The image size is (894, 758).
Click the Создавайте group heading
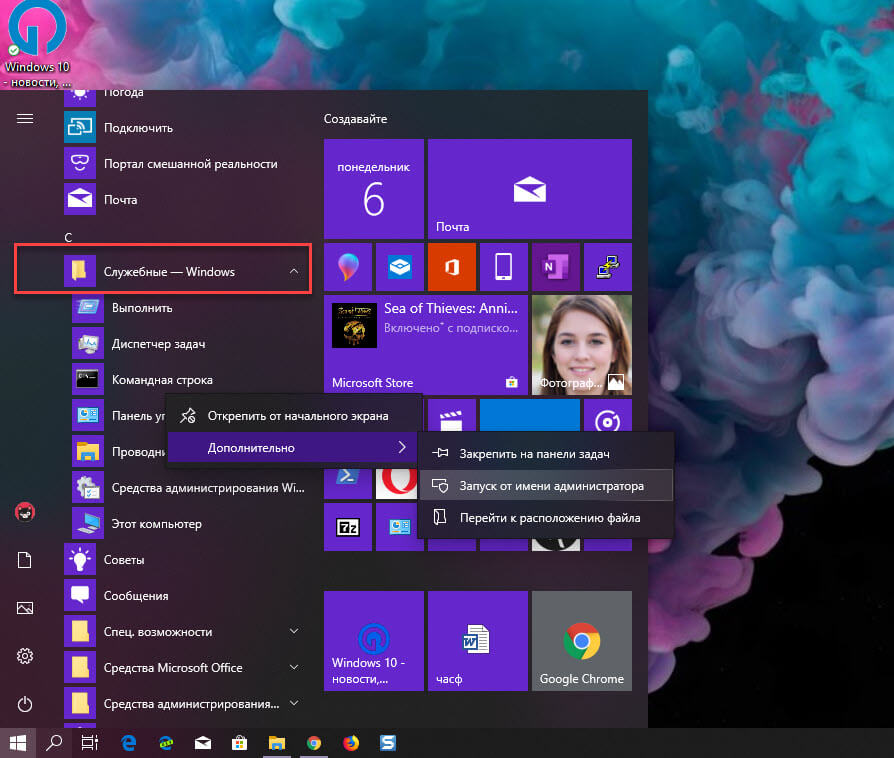(x=355, y=119)
